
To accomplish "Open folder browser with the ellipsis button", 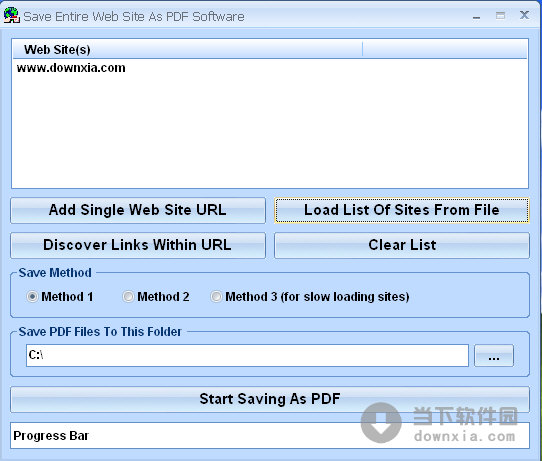I will [494, 355].
